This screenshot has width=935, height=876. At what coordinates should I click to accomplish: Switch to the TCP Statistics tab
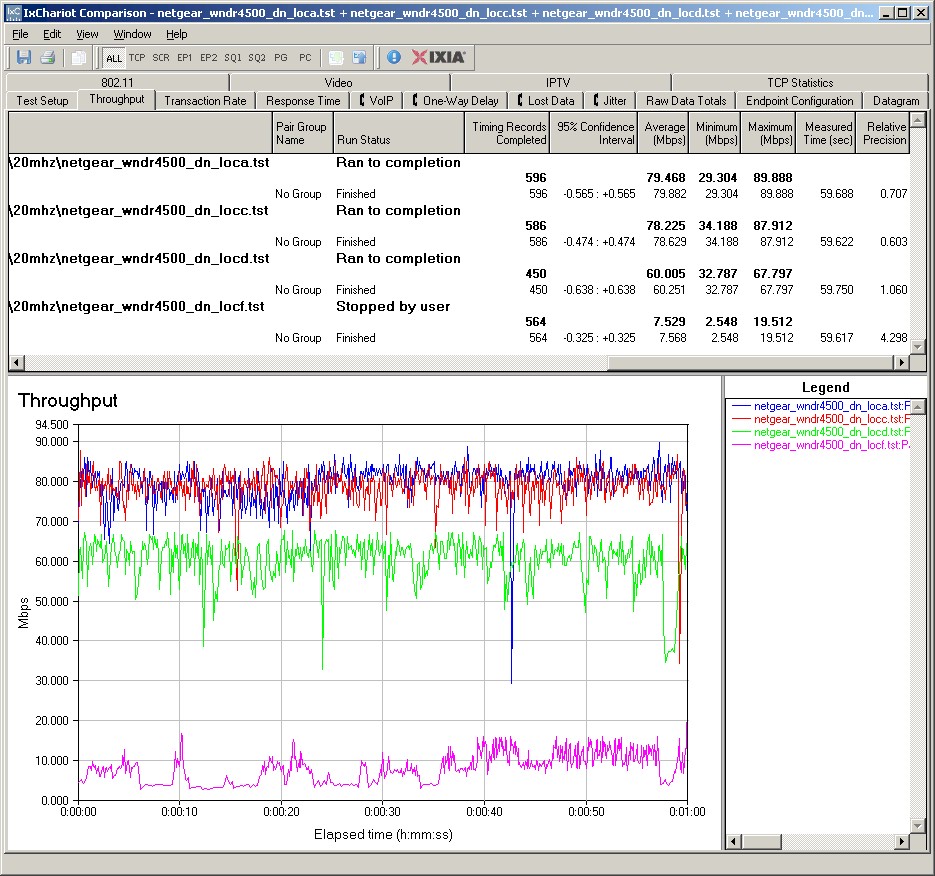[x=800, y=82]
